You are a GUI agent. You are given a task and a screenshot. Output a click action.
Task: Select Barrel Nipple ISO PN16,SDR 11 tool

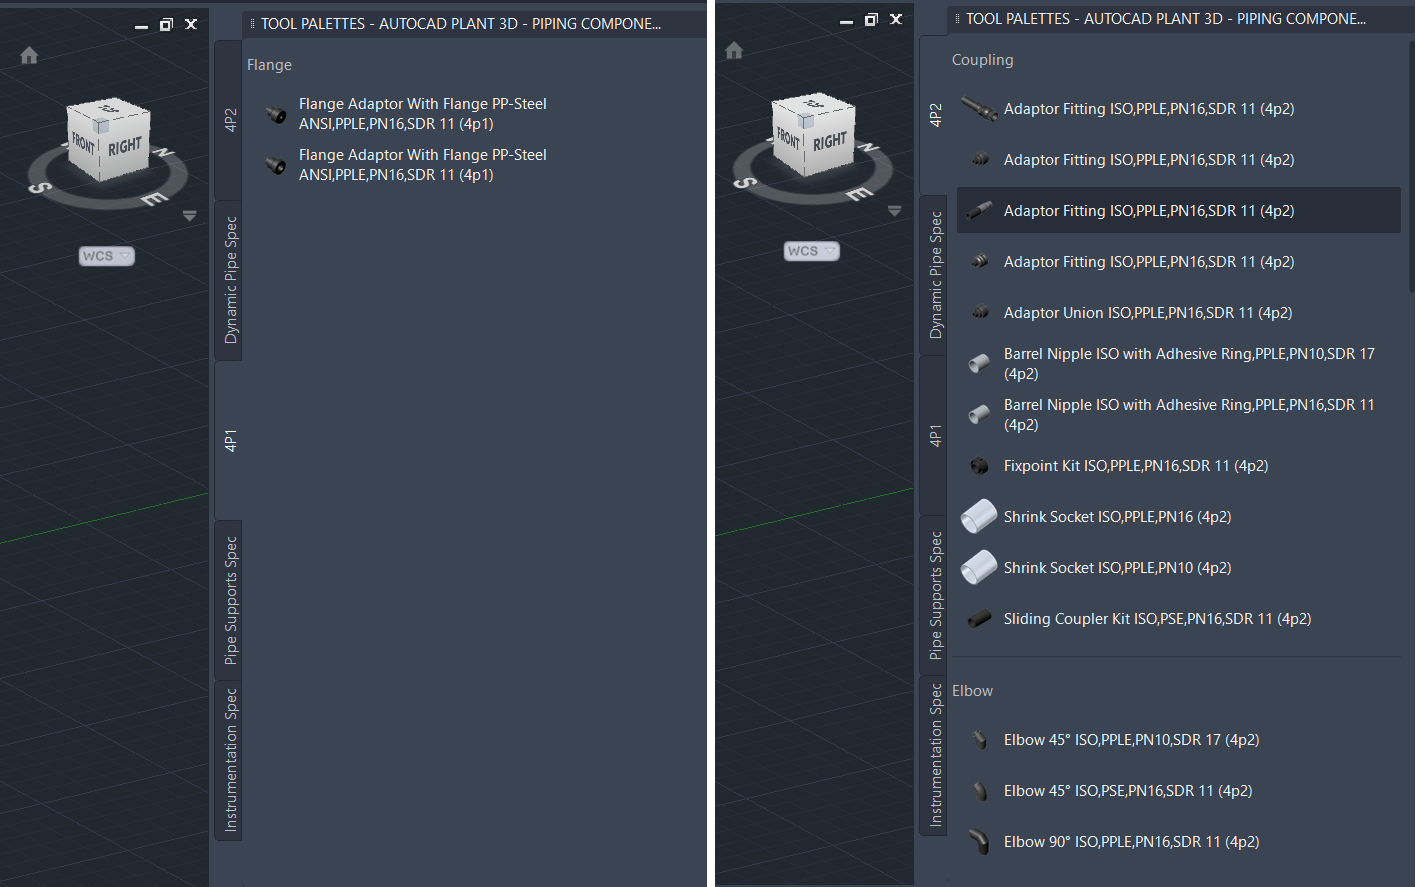pyautogui.click(x=1179, y=415)
